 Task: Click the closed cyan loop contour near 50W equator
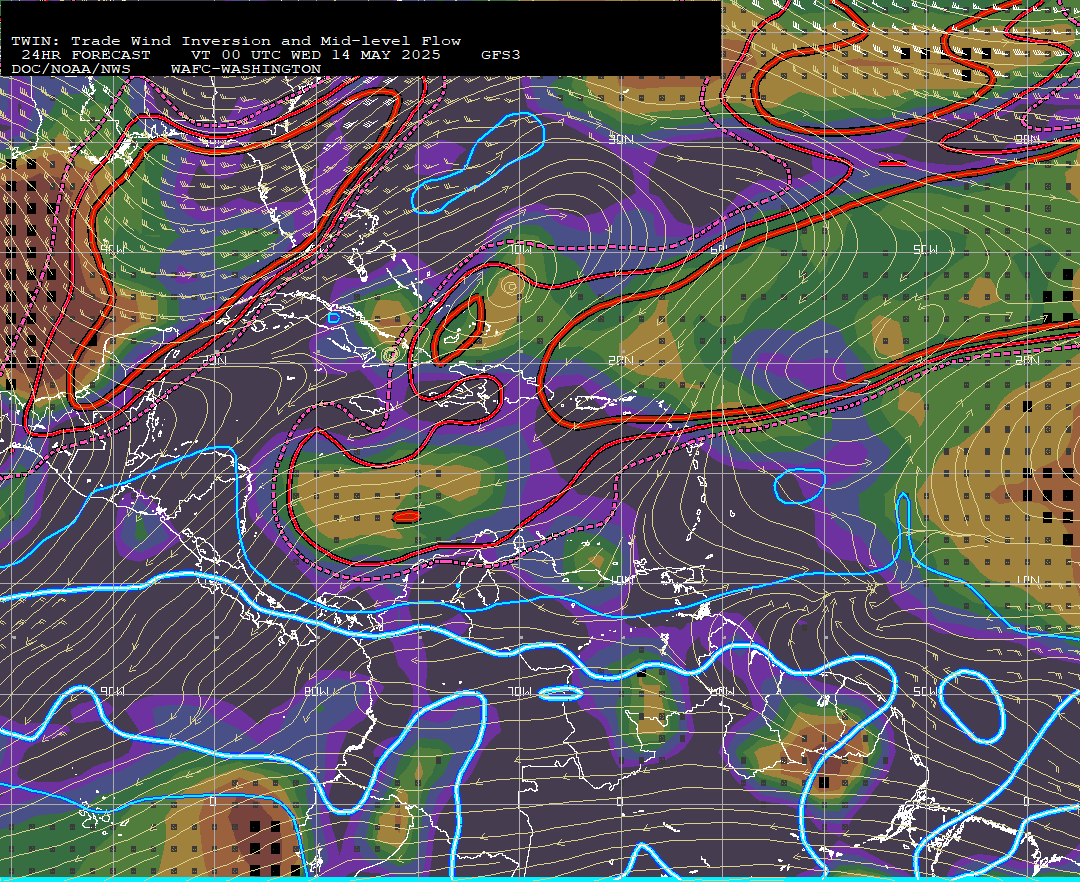[x=973, y=706]
